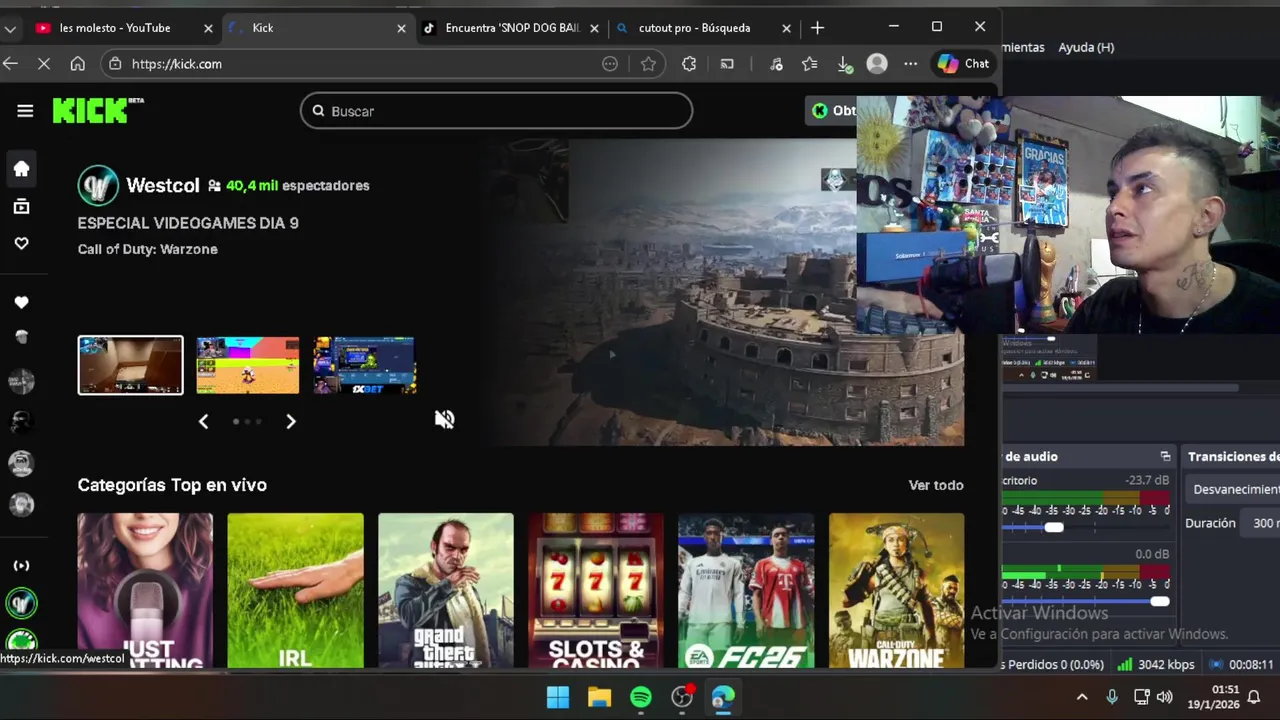Open Microsoft Edge from taskbar
Viewport: 1280px width, 720px height.
click(723, 697)
